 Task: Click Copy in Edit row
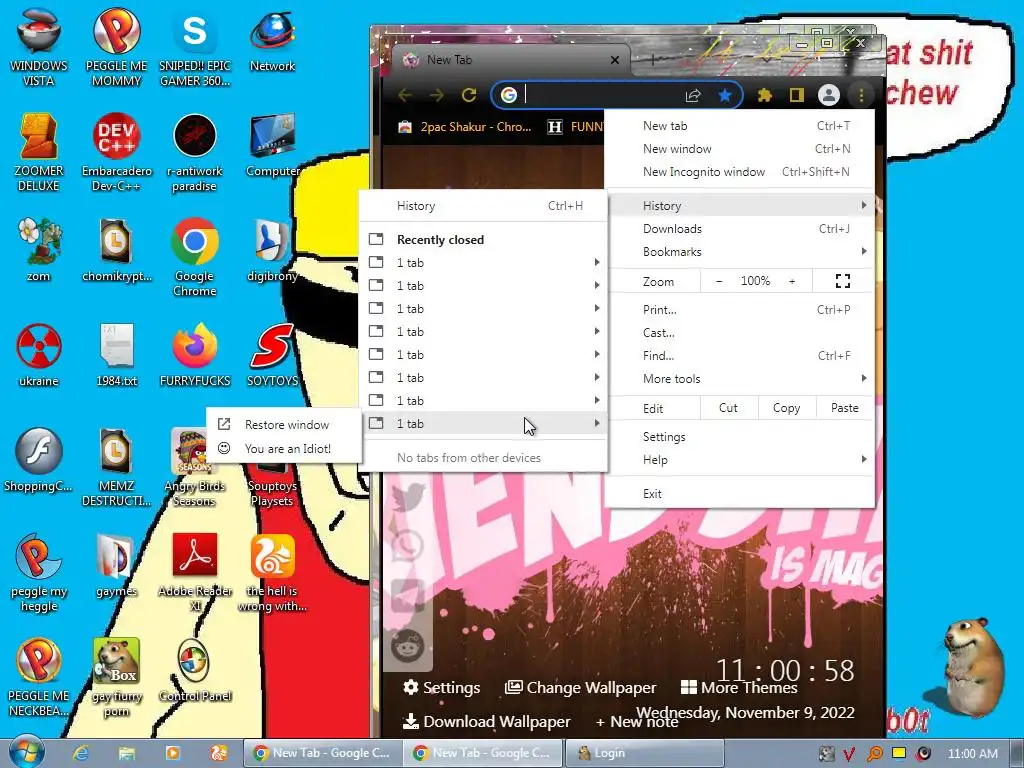[786, 408]
